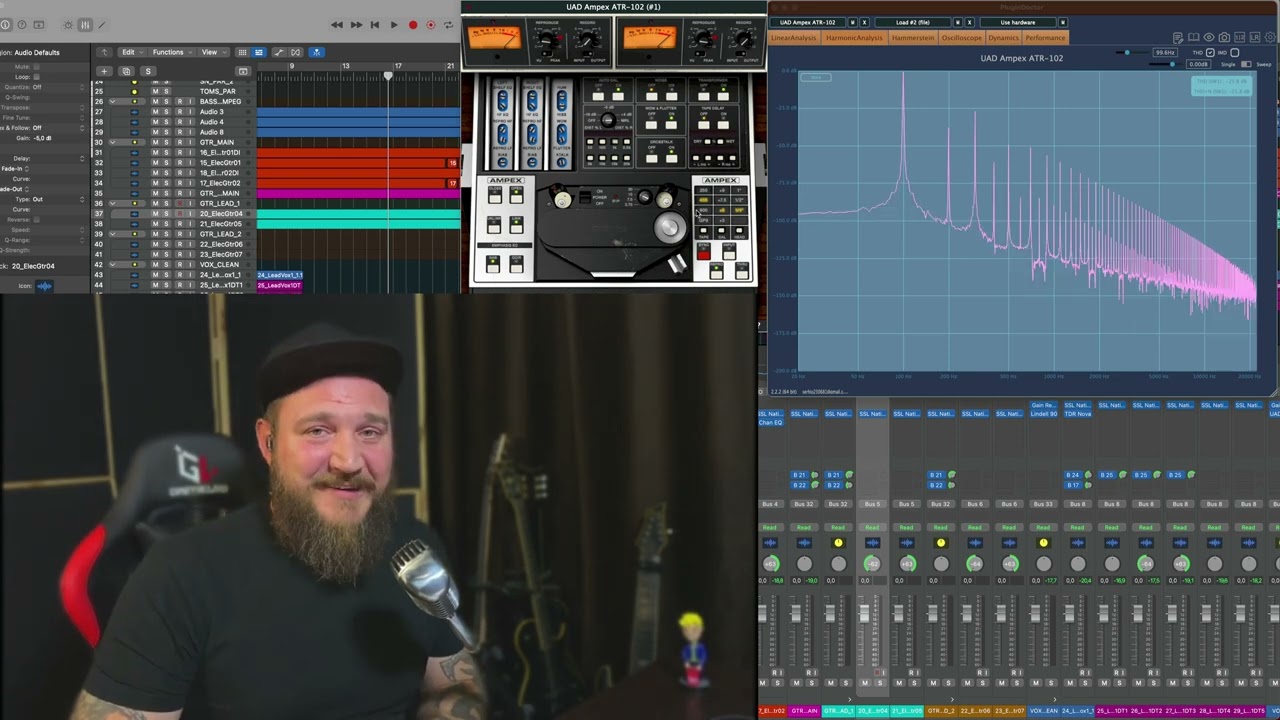The image size is (1280, 720).
Task: Toggle global Solo S button in track header
Action: coord(148,71)
